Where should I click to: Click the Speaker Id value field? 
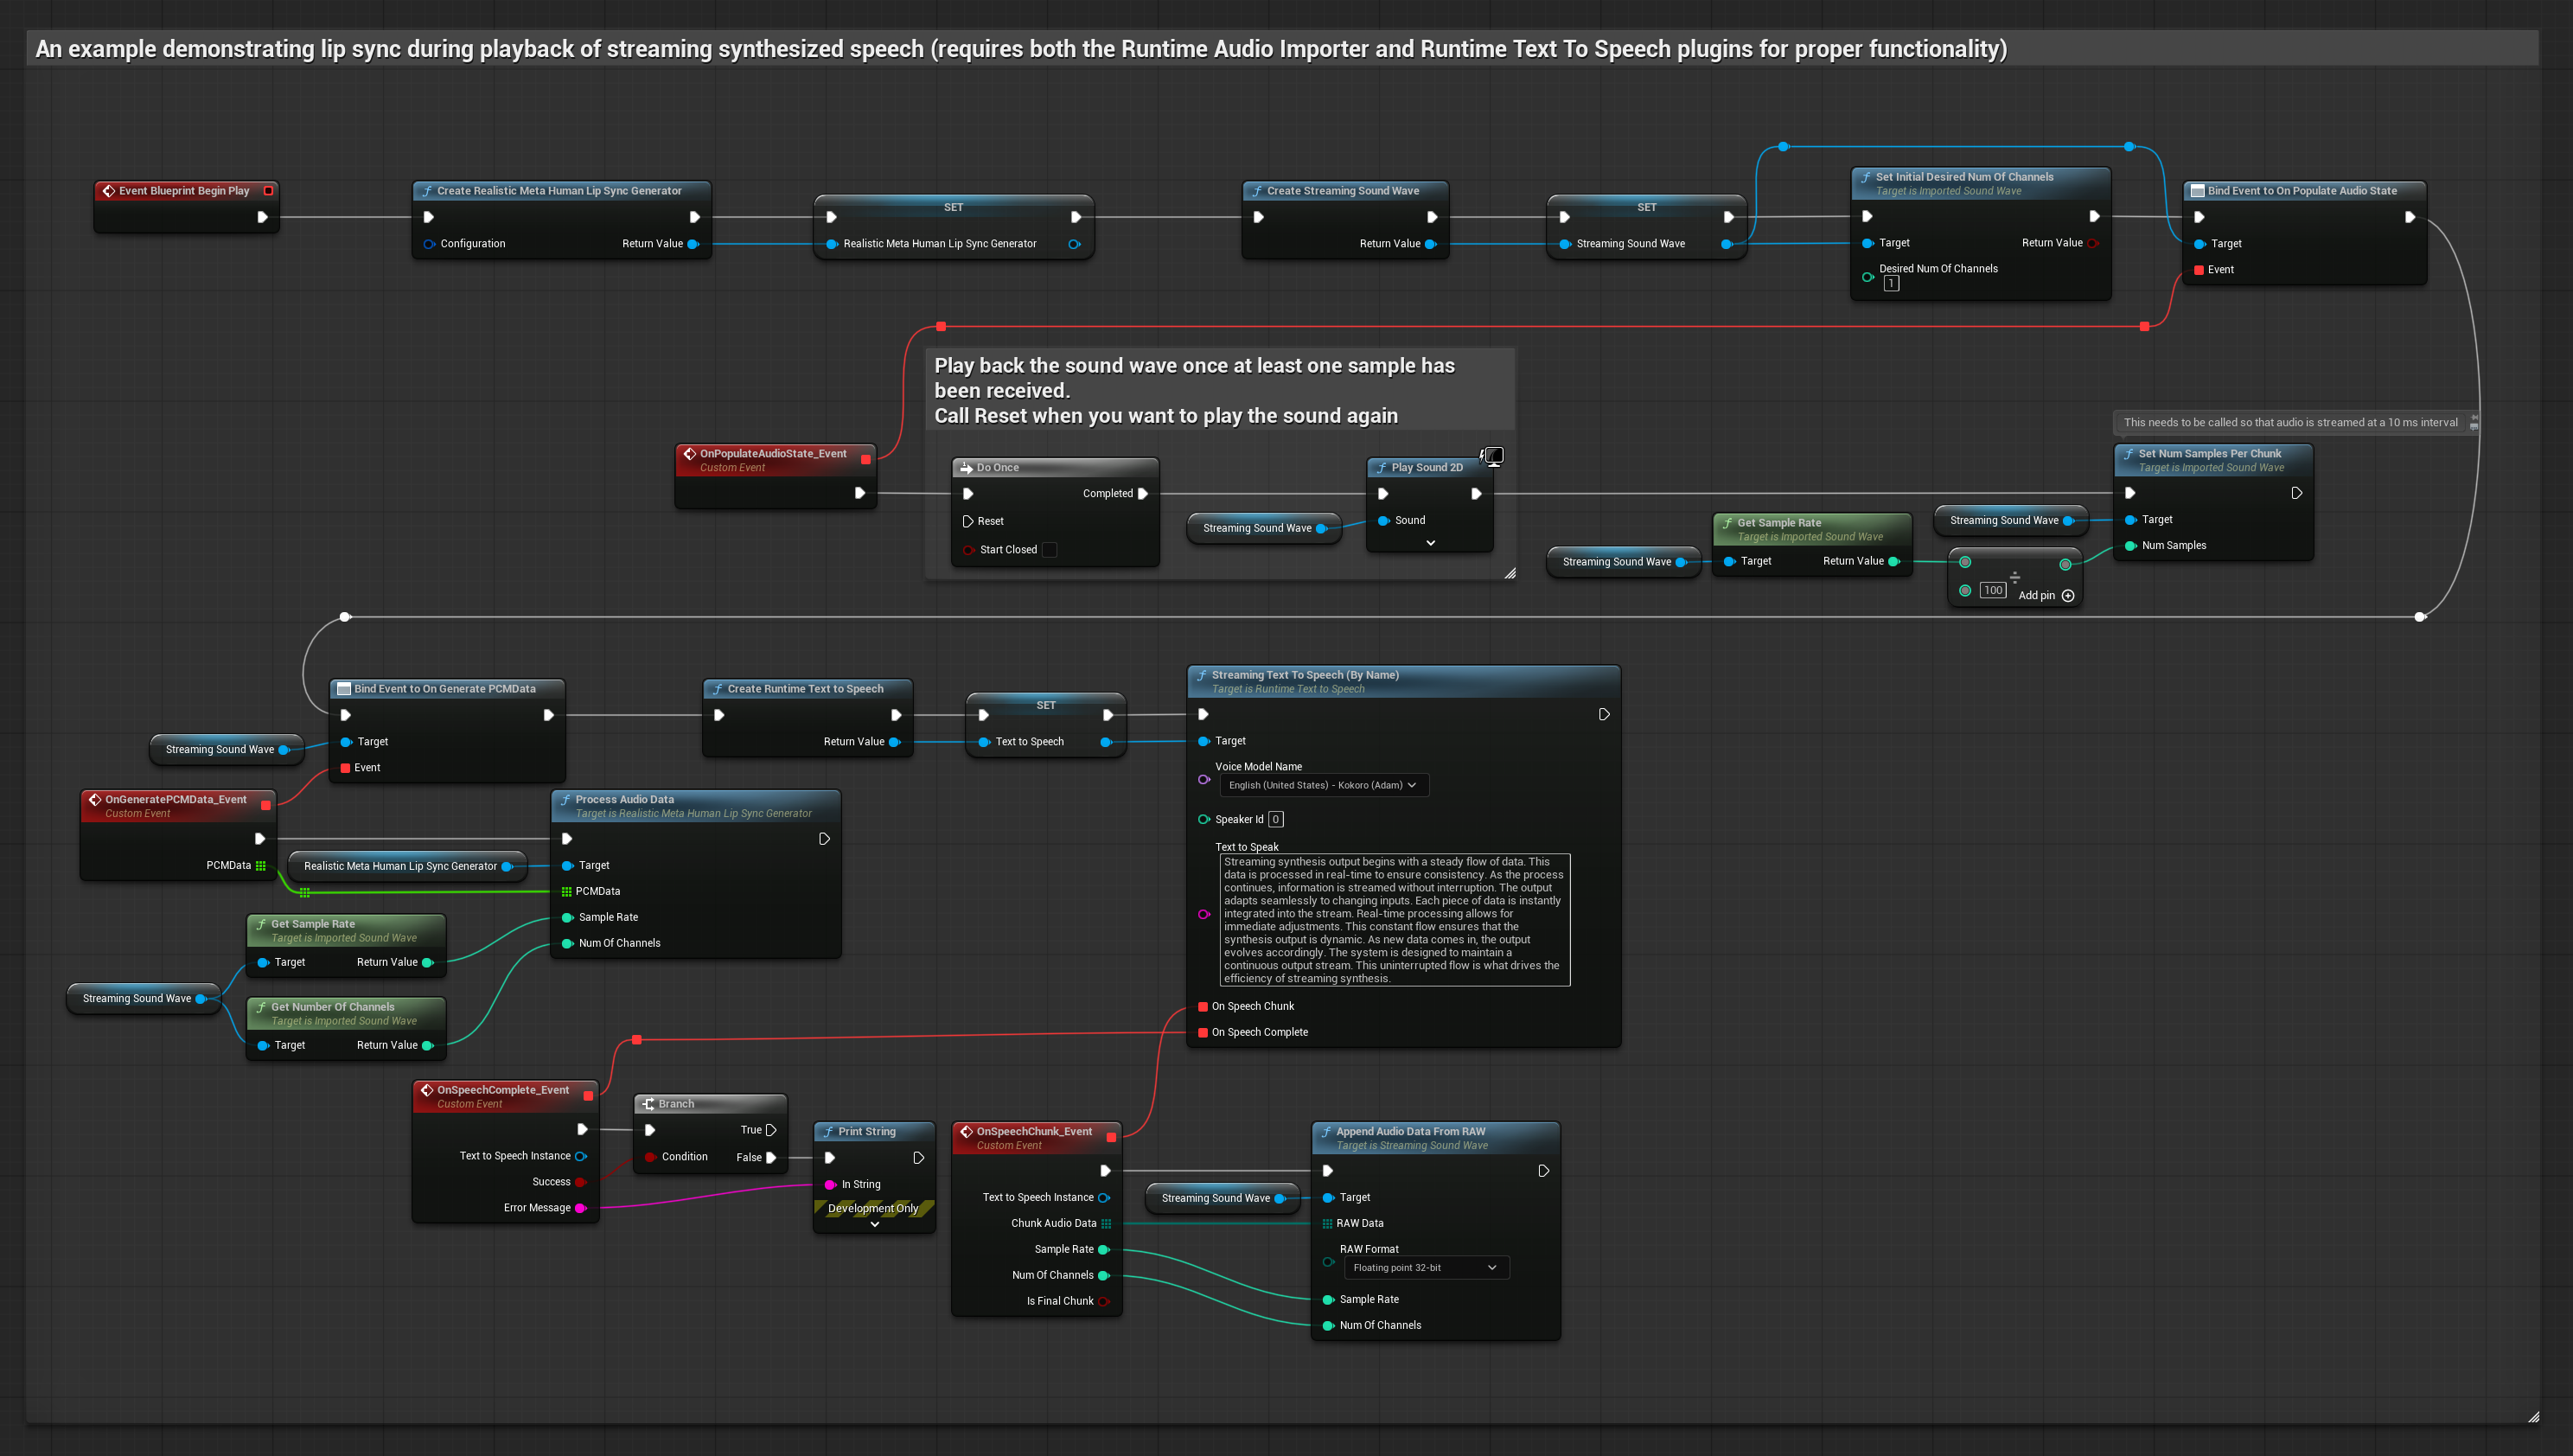point(1275,819)
